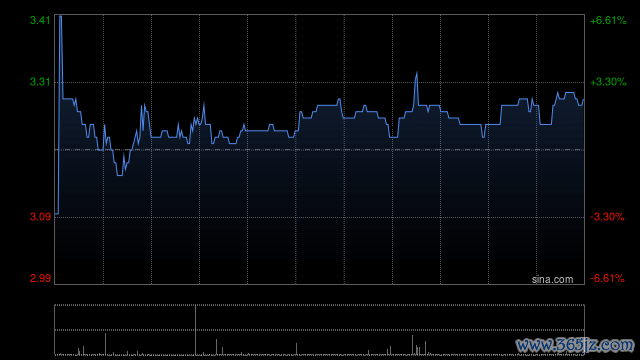
Task: Click the last price point at chart's right edge
Action: point(583,100)
